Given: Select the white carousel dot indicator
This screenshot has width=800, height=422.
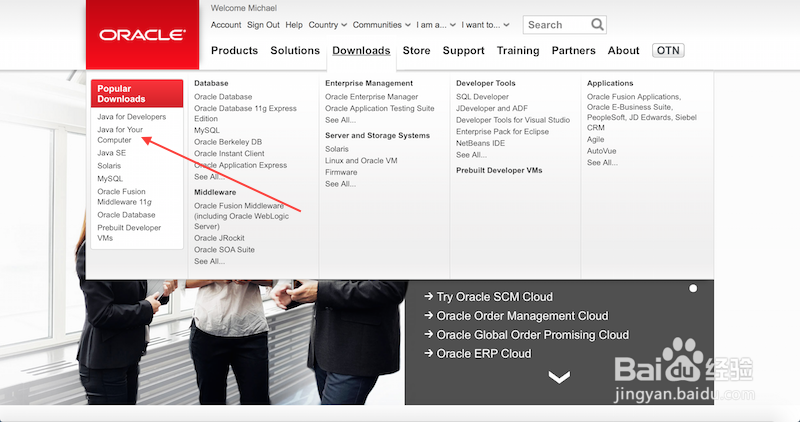Looking at the screenshot, I should pos(693,288).
